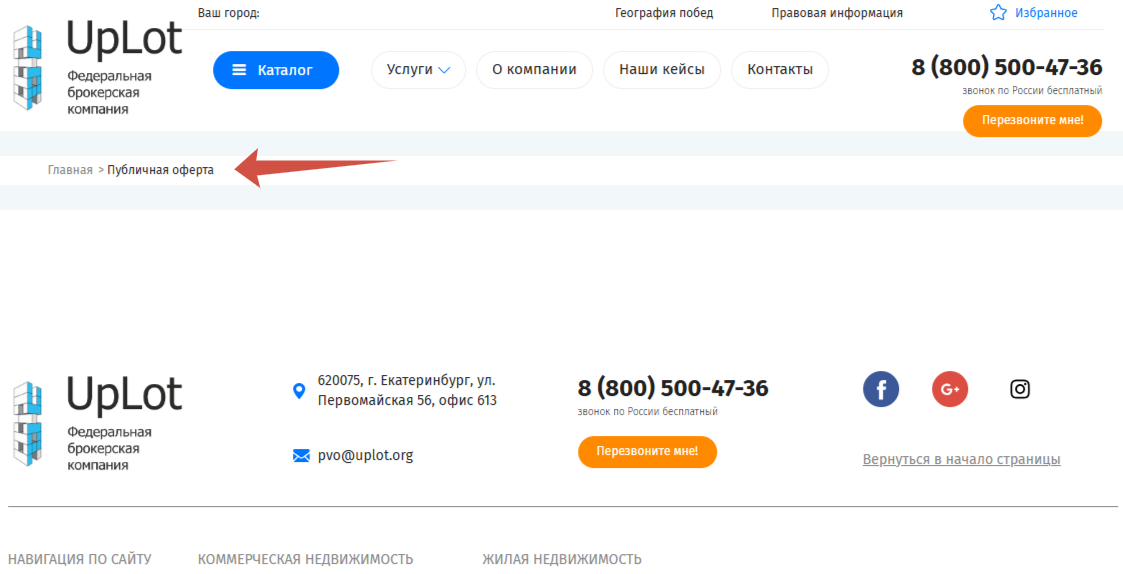This screenshot has height=574, width=1123.
Task: Click the Facebook icon in footer
Action: [881, 389]
